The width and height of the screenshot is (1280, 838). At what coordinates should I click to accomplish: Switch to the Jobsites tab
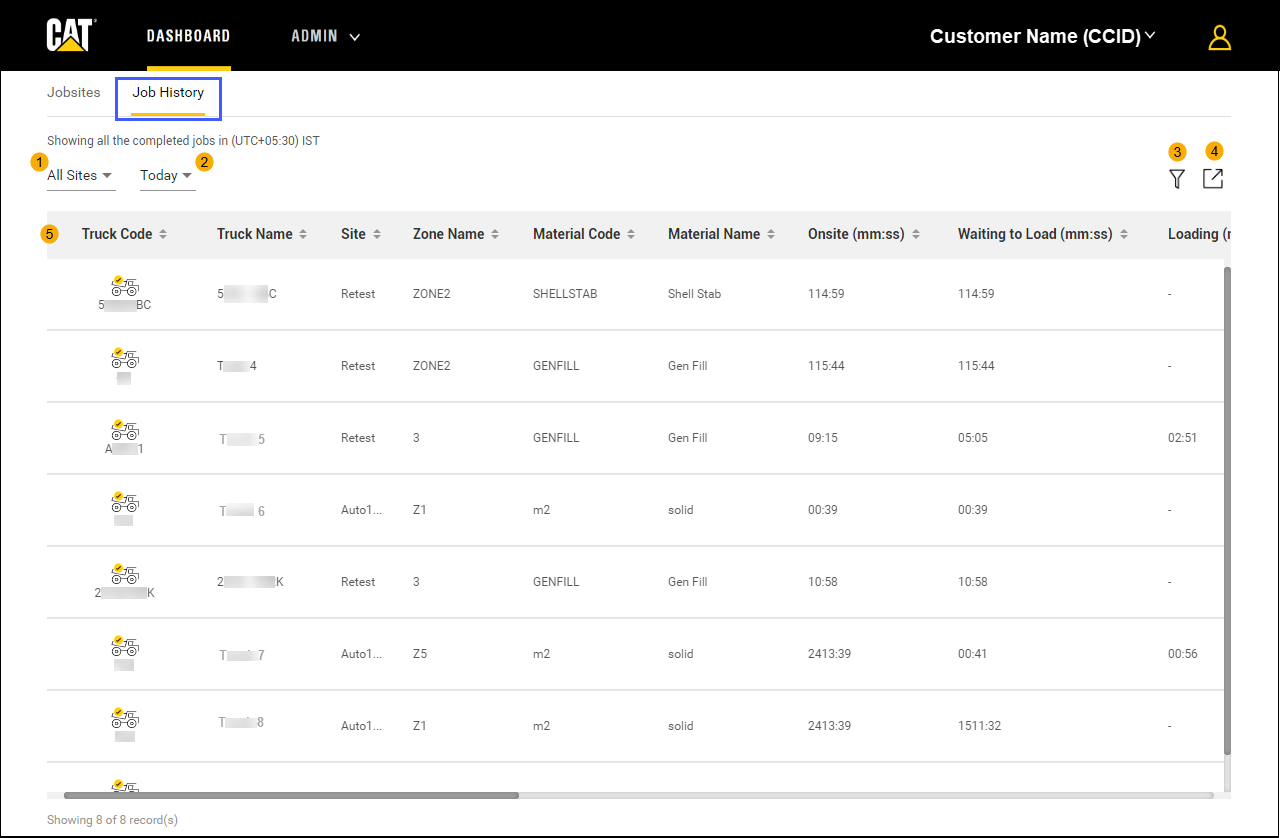click(x=74, y=92)
